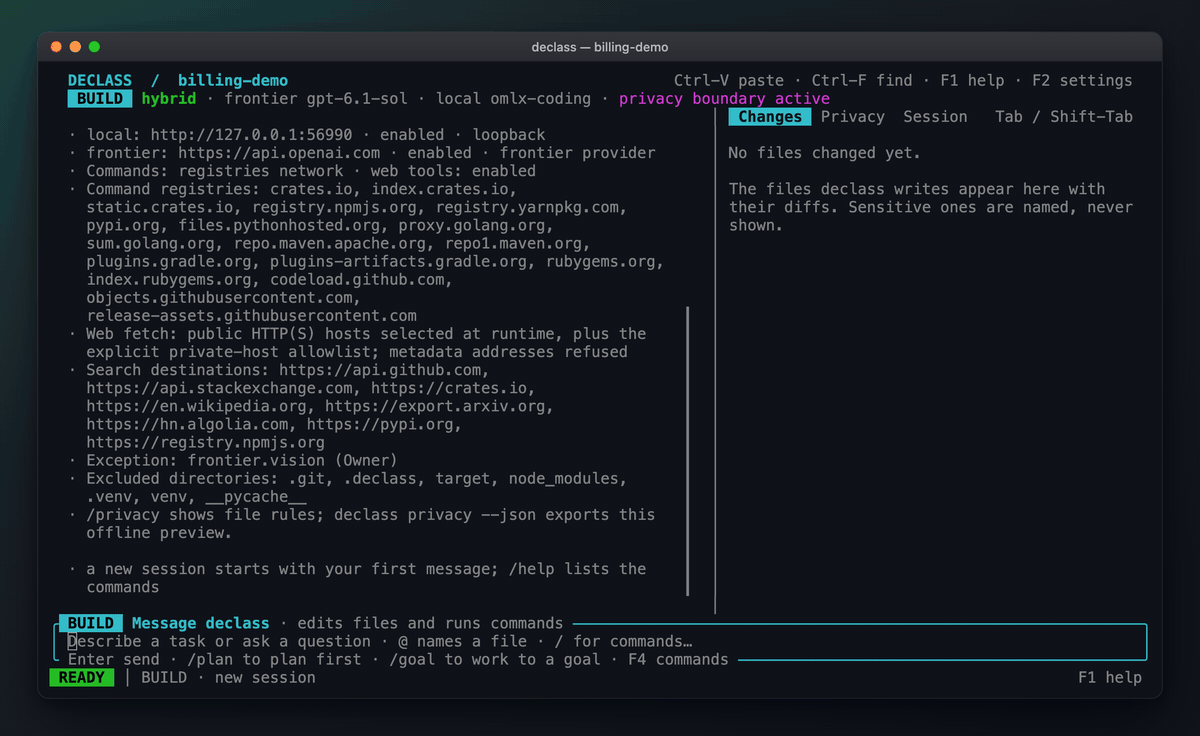Open the Session tab
This screenshot has height=736, width=1200.
pyautogui.click(x=935, y=117)
